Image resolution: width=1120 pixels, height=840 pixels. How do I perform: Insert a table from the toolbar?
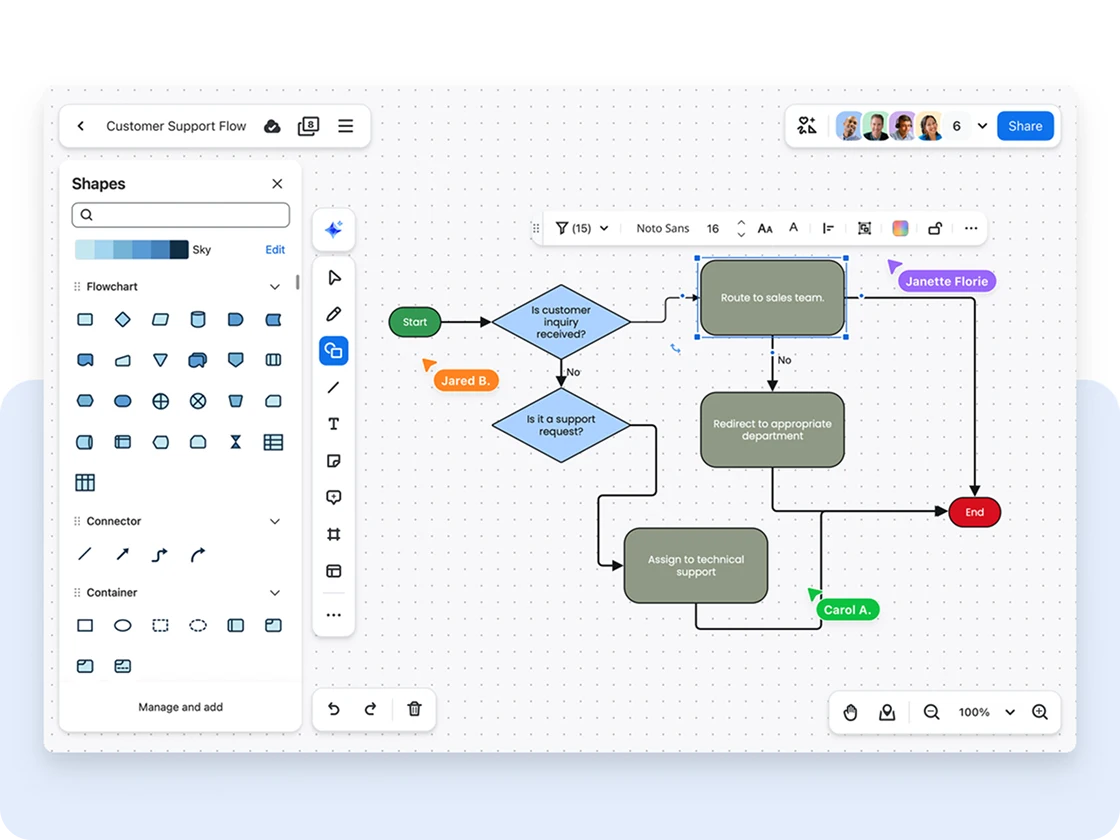[x=333, y=570]
